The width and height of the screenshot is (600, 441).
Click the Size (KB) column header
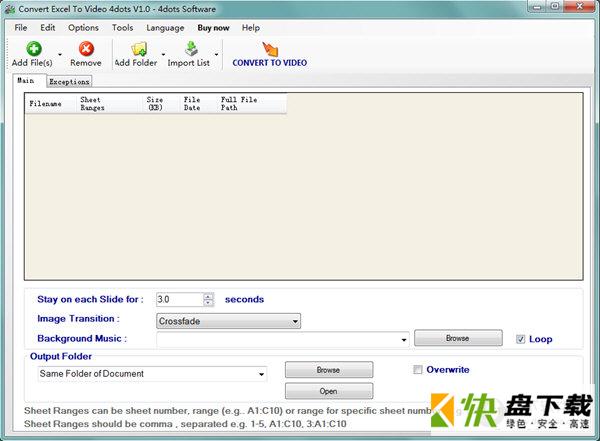point(161,104)
